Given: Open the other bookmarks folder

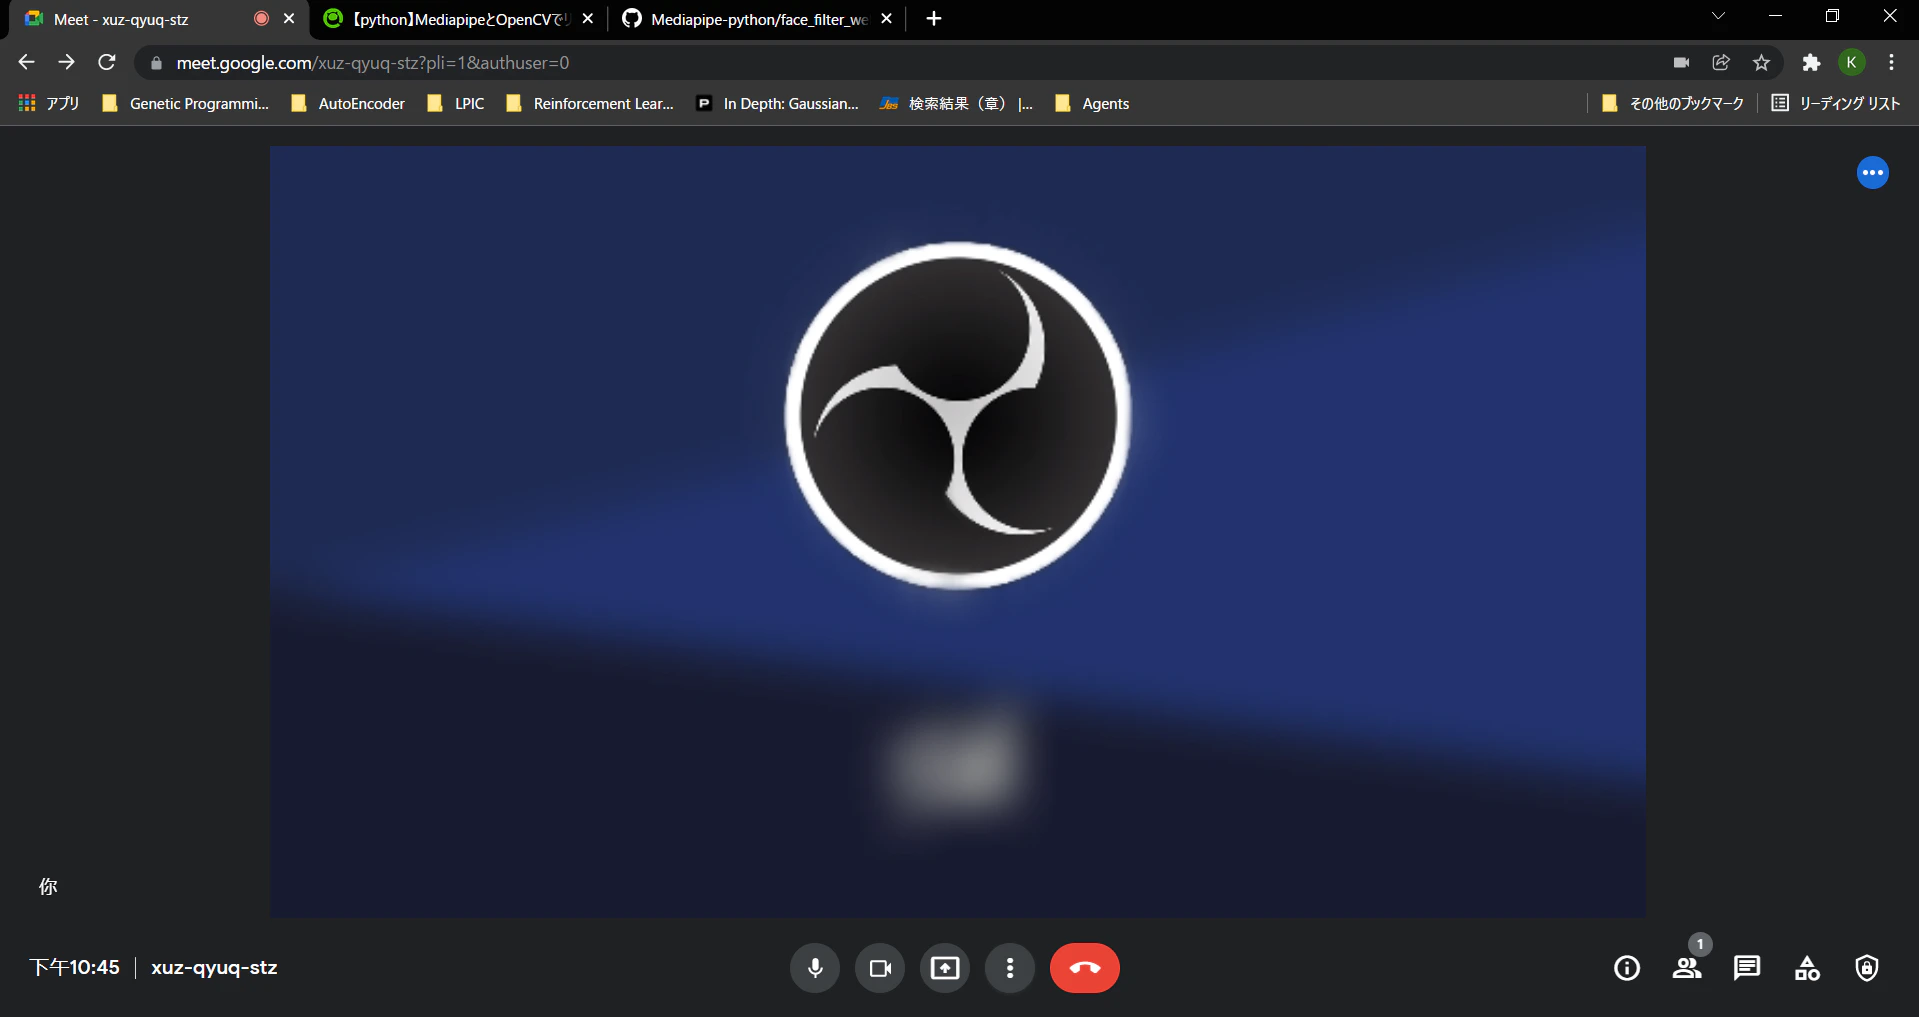Looking at the screenshot, I should [1673, 104].
